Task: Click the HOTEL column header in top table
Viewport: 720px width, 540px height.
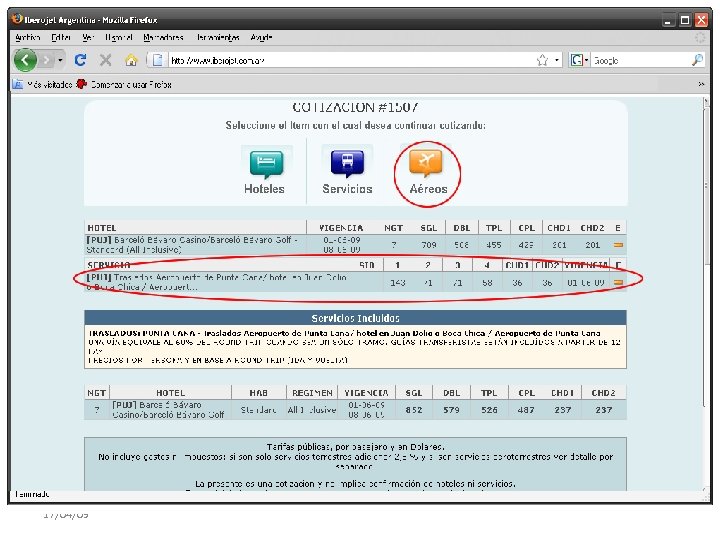Action: pos(102,228)
